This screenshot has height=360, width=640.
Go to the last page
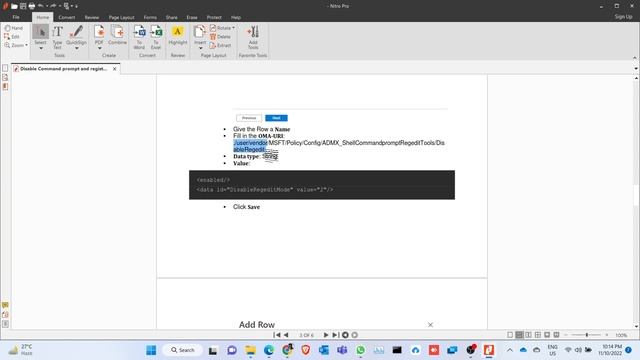tap(335, 335)
